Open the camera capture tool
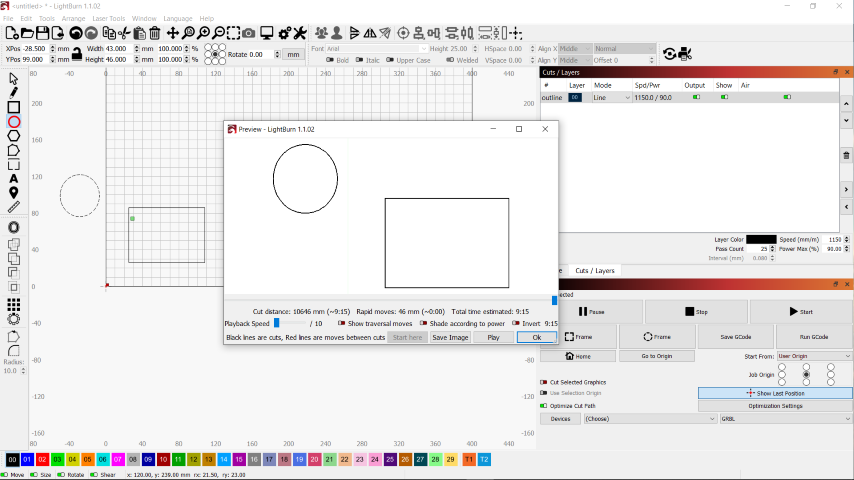The width and height of the screenshot is (854, 480). coord(250,34)
